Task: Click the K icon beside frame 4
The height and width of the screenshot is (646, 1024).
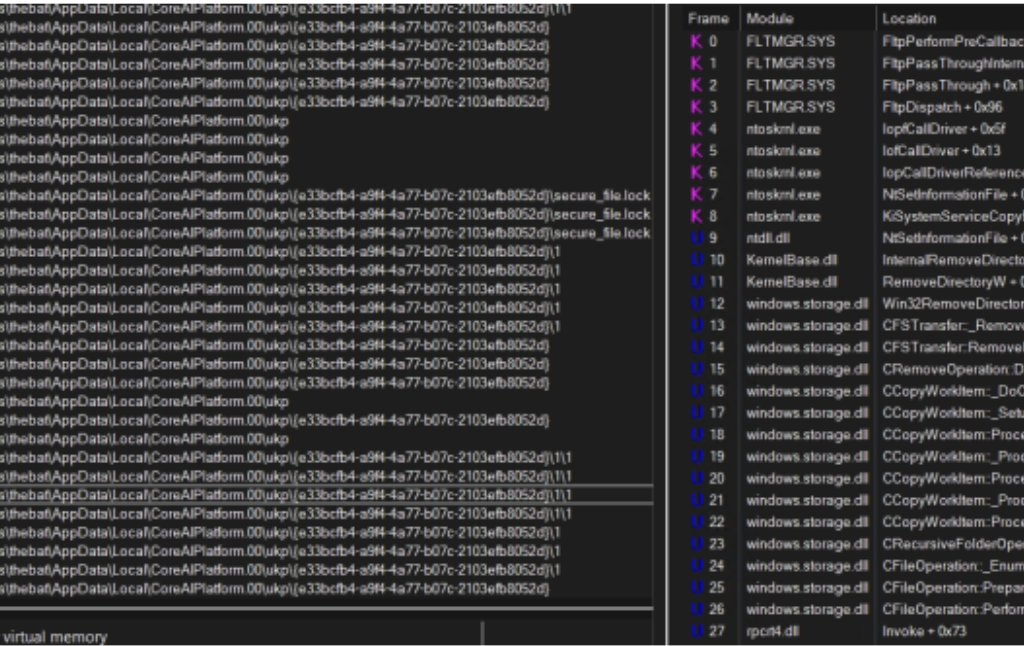Action: coord(696,129)
